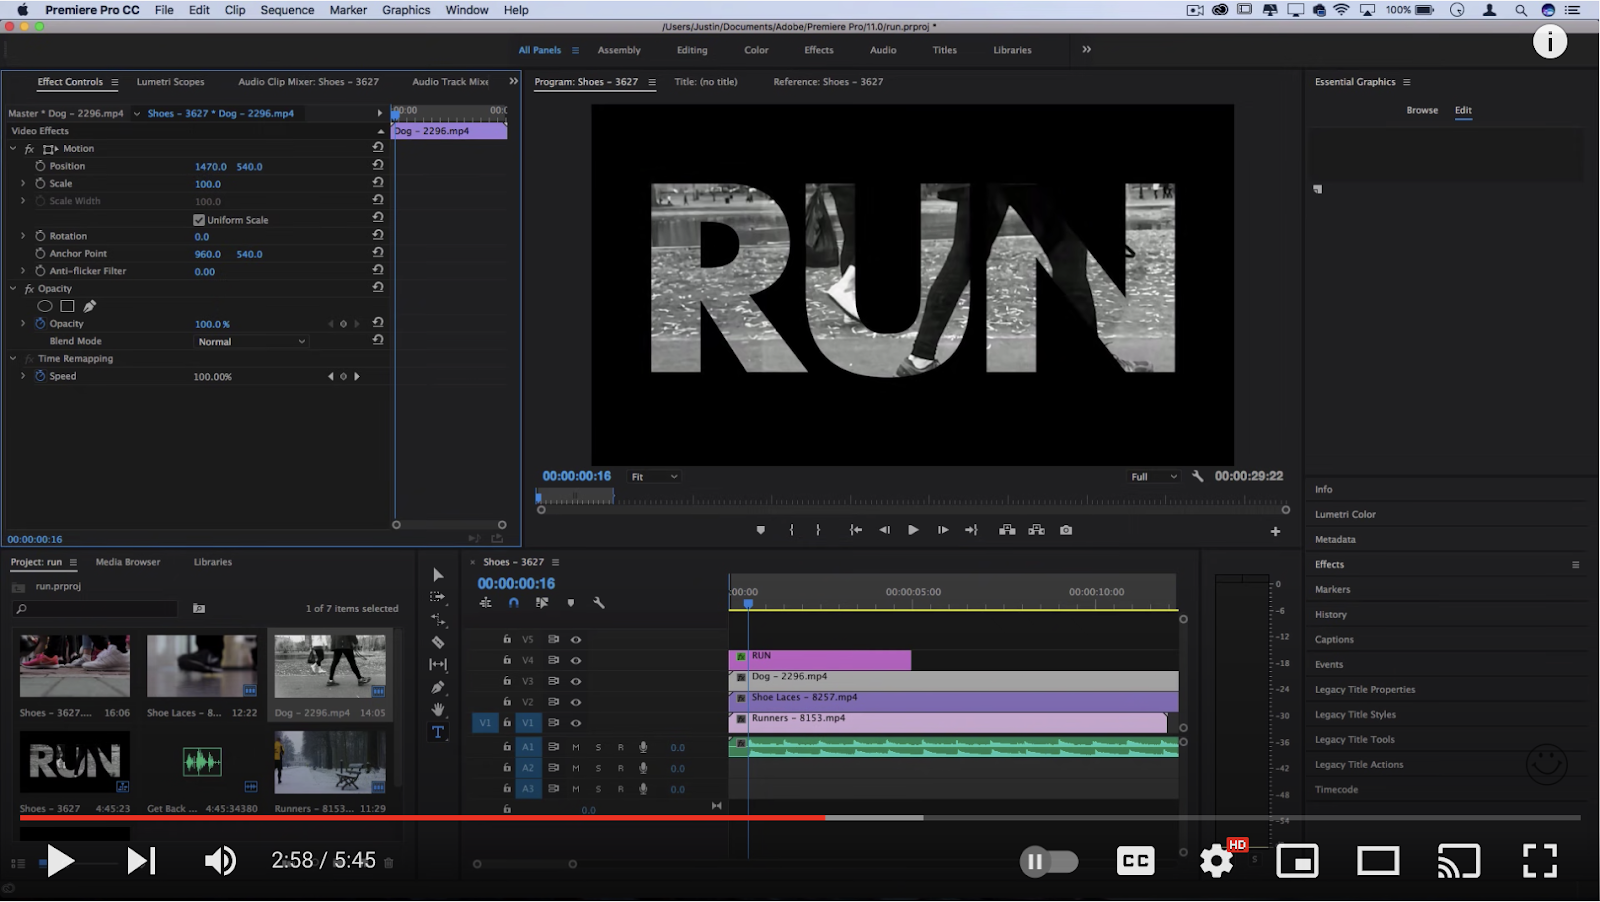Expand the Scale property twirl arrow
1600x902 pixels.
point(23,184)
